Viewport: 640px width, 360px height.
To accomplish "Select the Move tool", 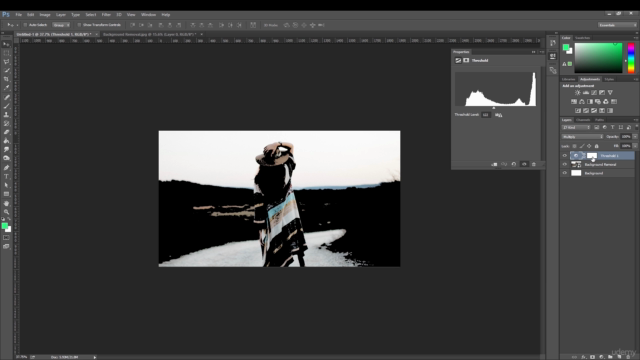I will [6, 44].
